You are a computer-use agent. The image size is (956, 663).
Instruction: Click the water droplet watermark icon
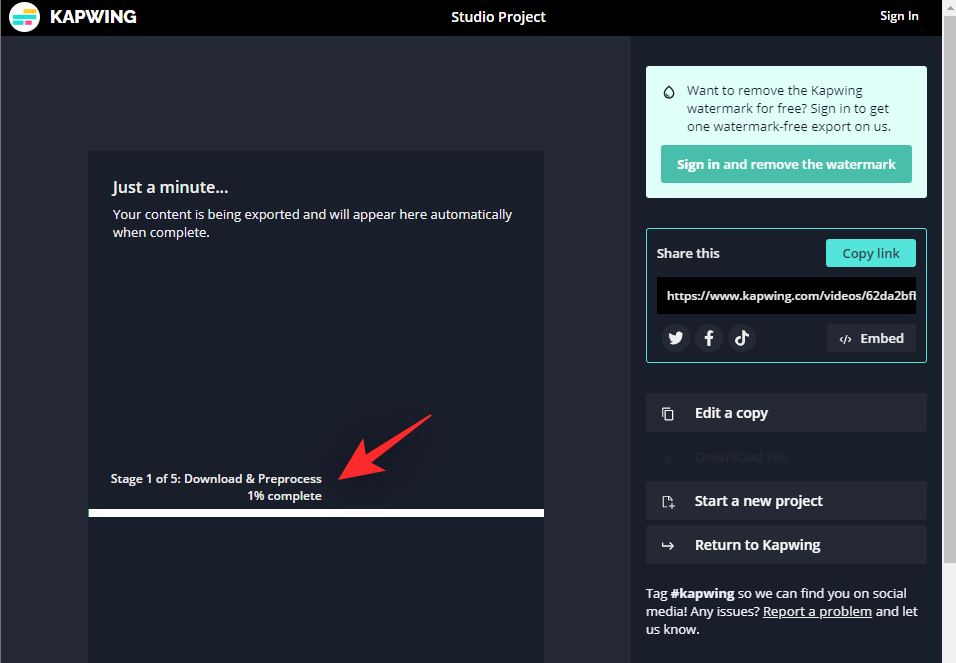click(669, 92)
